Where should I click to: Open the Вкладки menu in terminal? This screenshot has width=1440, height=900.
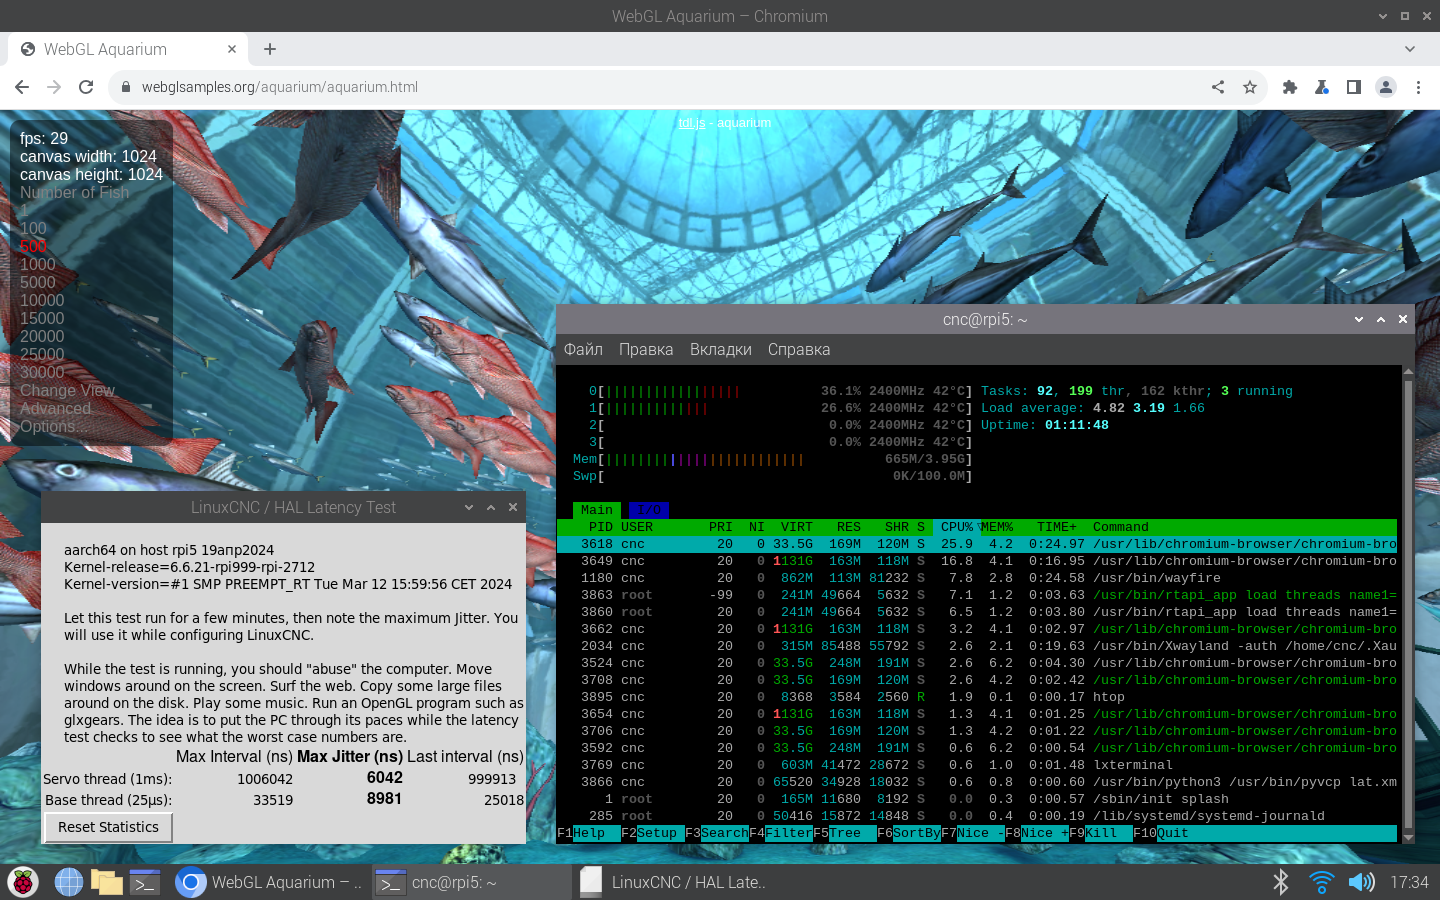pos(721,349)
